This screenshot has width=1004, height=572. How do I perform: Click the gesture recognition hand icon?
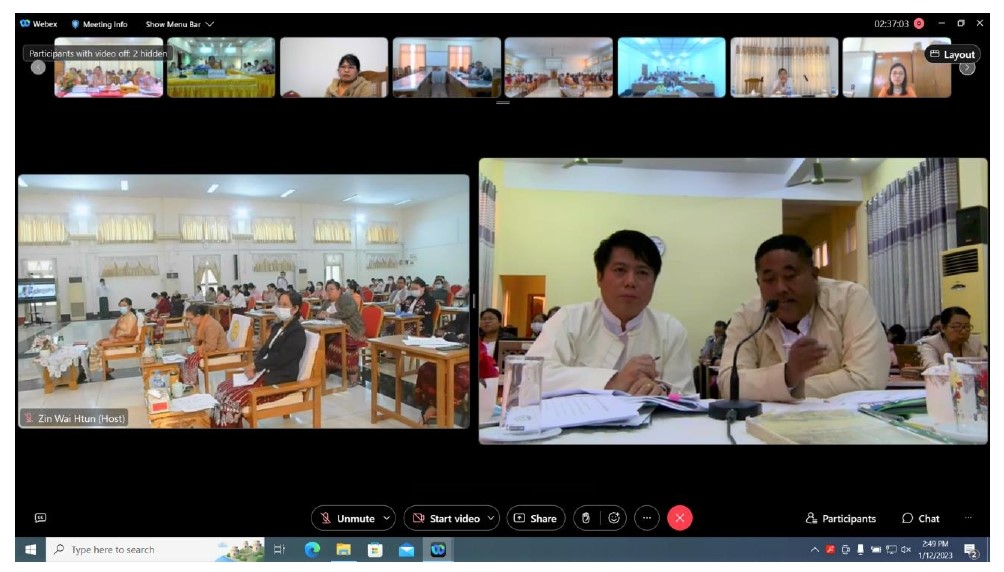(586, 518)
